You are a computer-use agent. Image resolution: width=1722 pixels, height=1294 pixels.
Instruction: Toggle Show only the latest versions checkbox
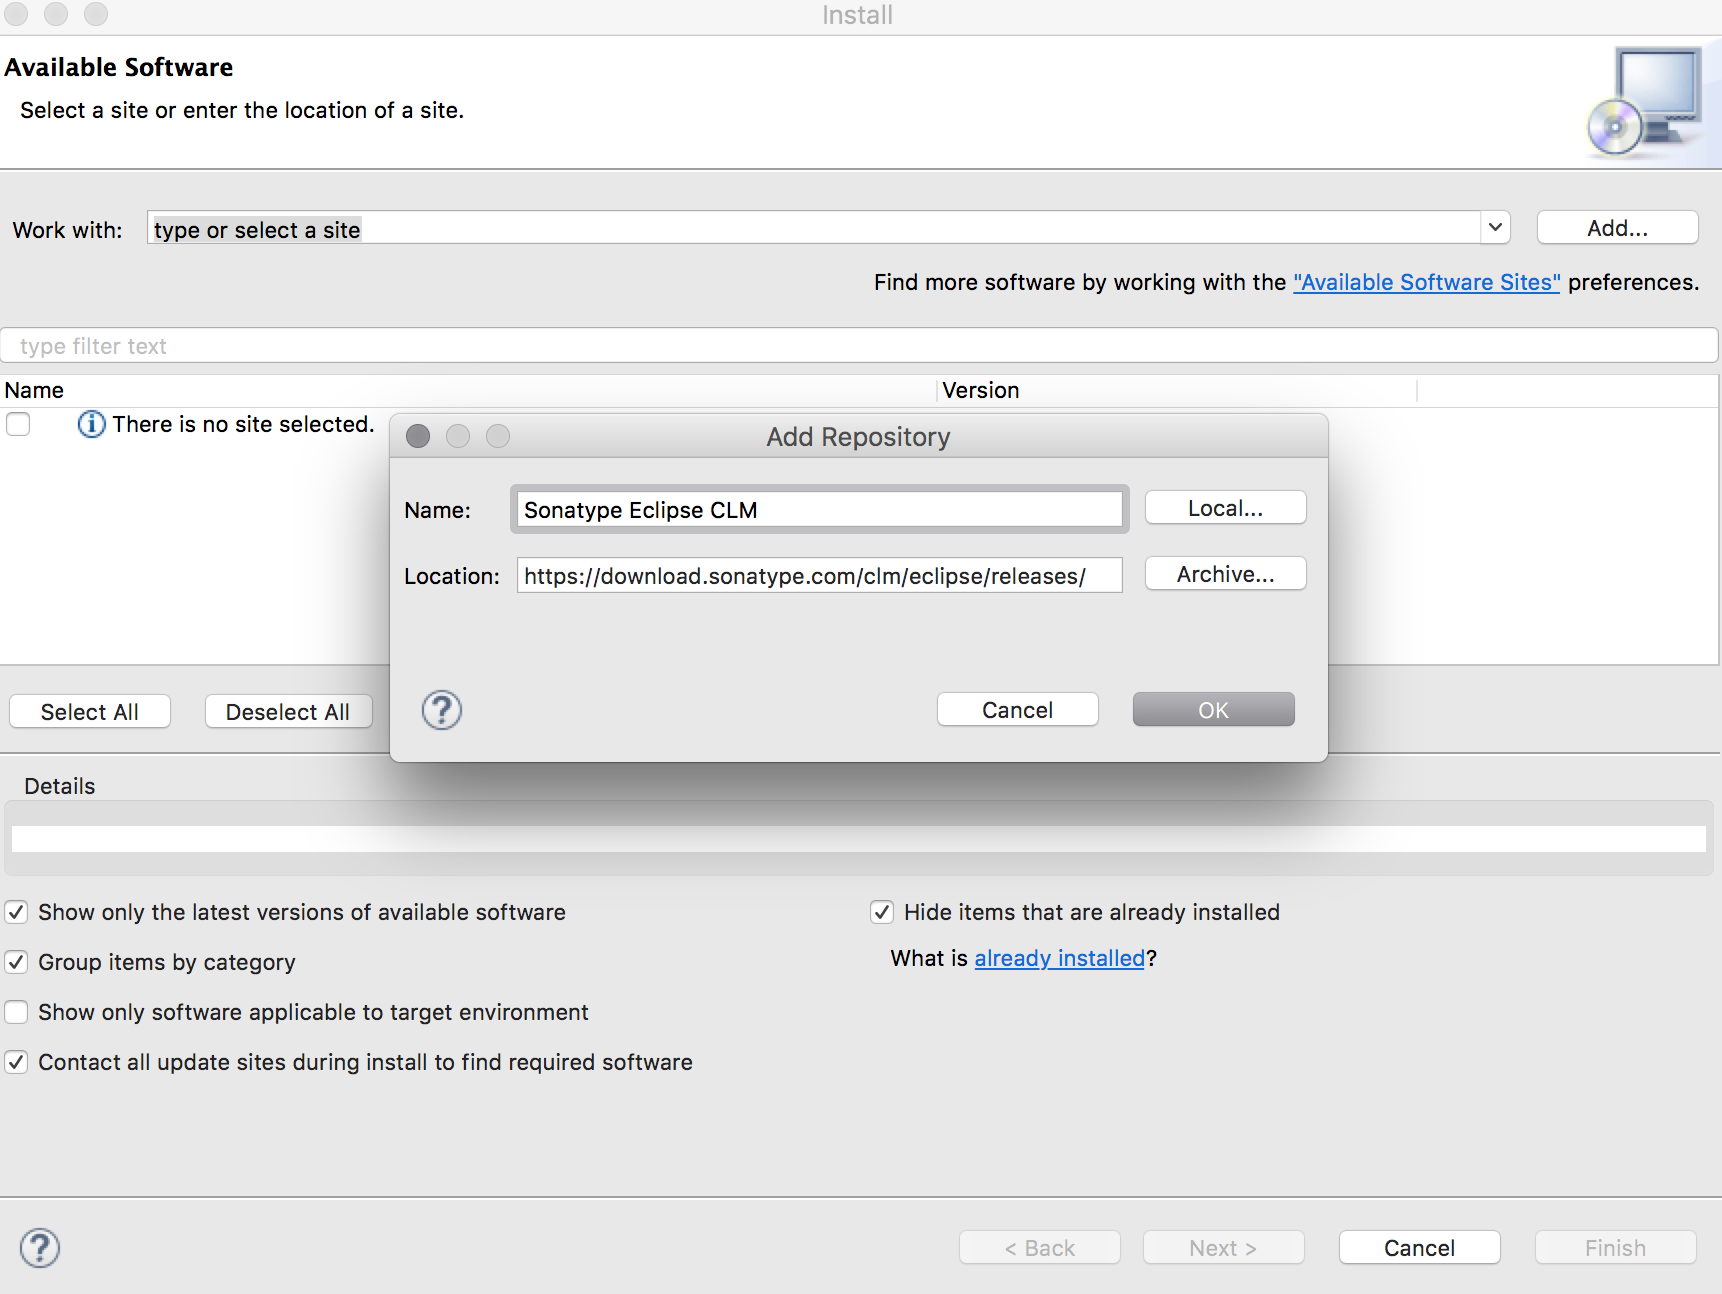(16, 912)
